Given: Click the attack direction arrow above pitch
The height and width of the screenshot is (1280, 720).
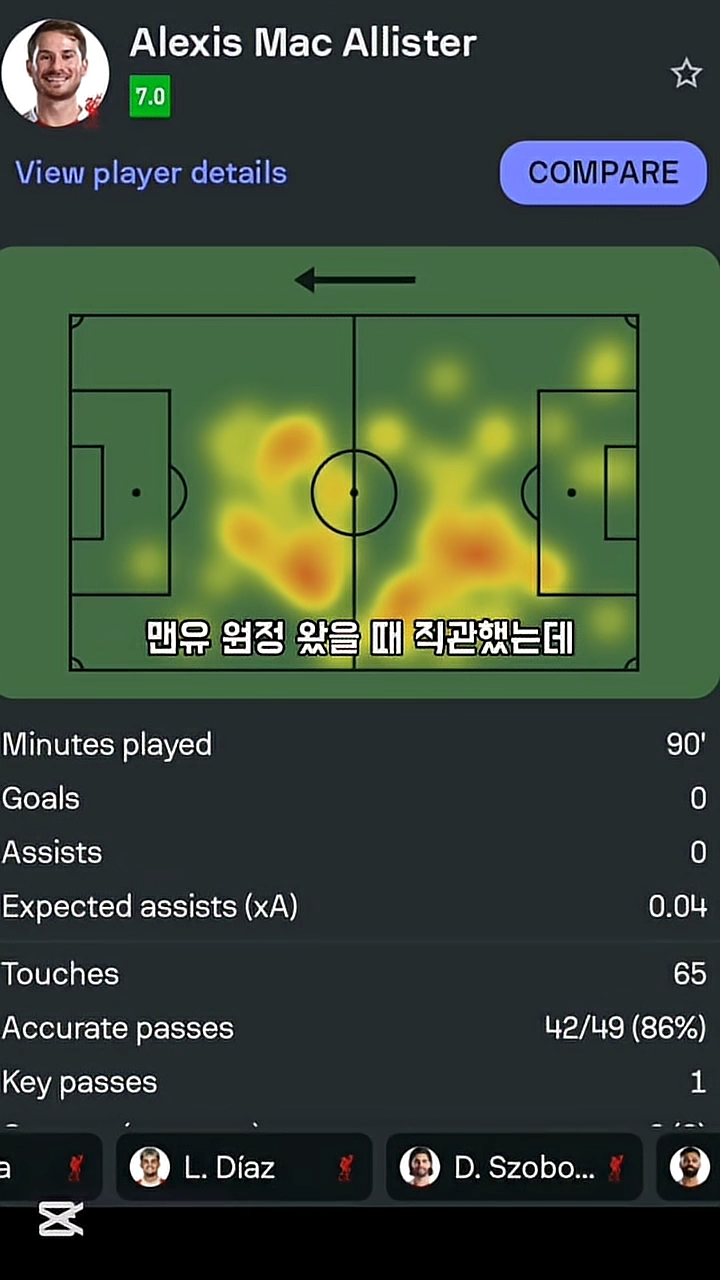Looking at the screenshot, I should tap(355, 280).
